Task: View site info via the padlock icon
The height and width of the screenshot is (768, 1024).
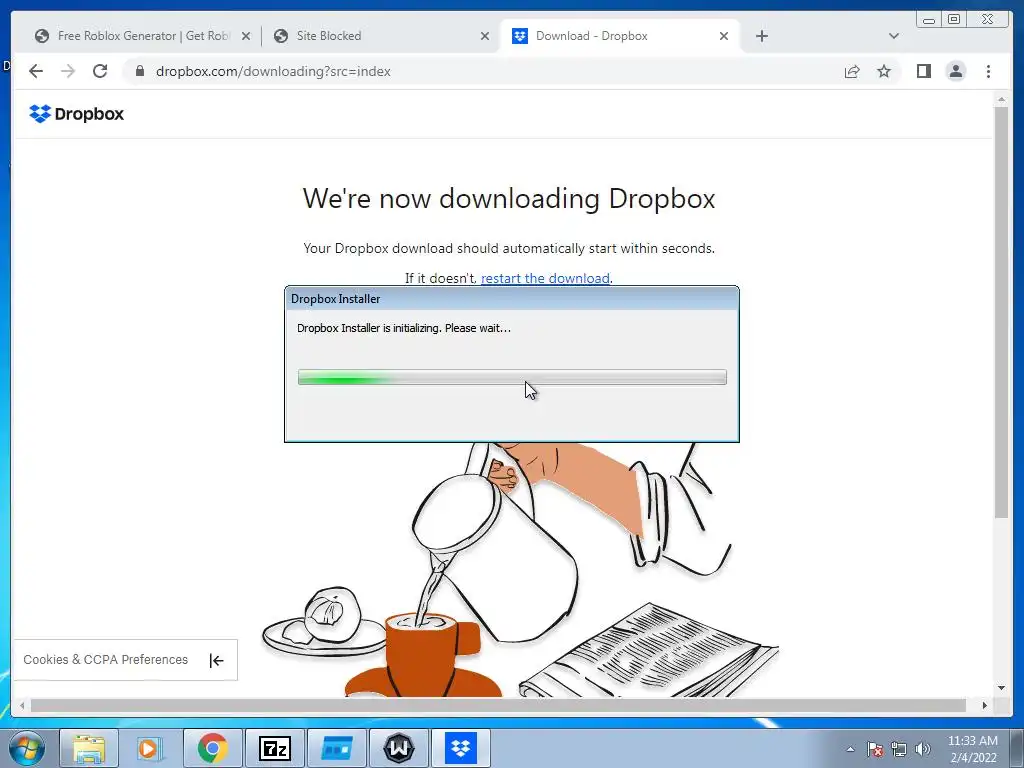Action: click(x=139, y=71)
